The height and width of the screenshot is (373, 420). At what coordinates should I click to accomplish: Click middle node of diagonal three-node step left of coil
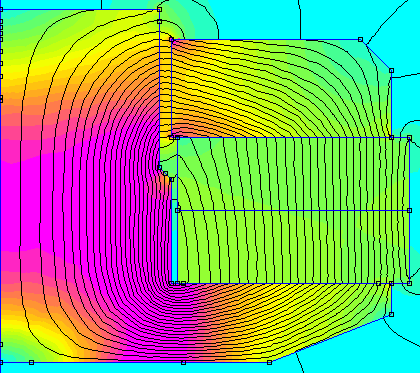(165, 173)
